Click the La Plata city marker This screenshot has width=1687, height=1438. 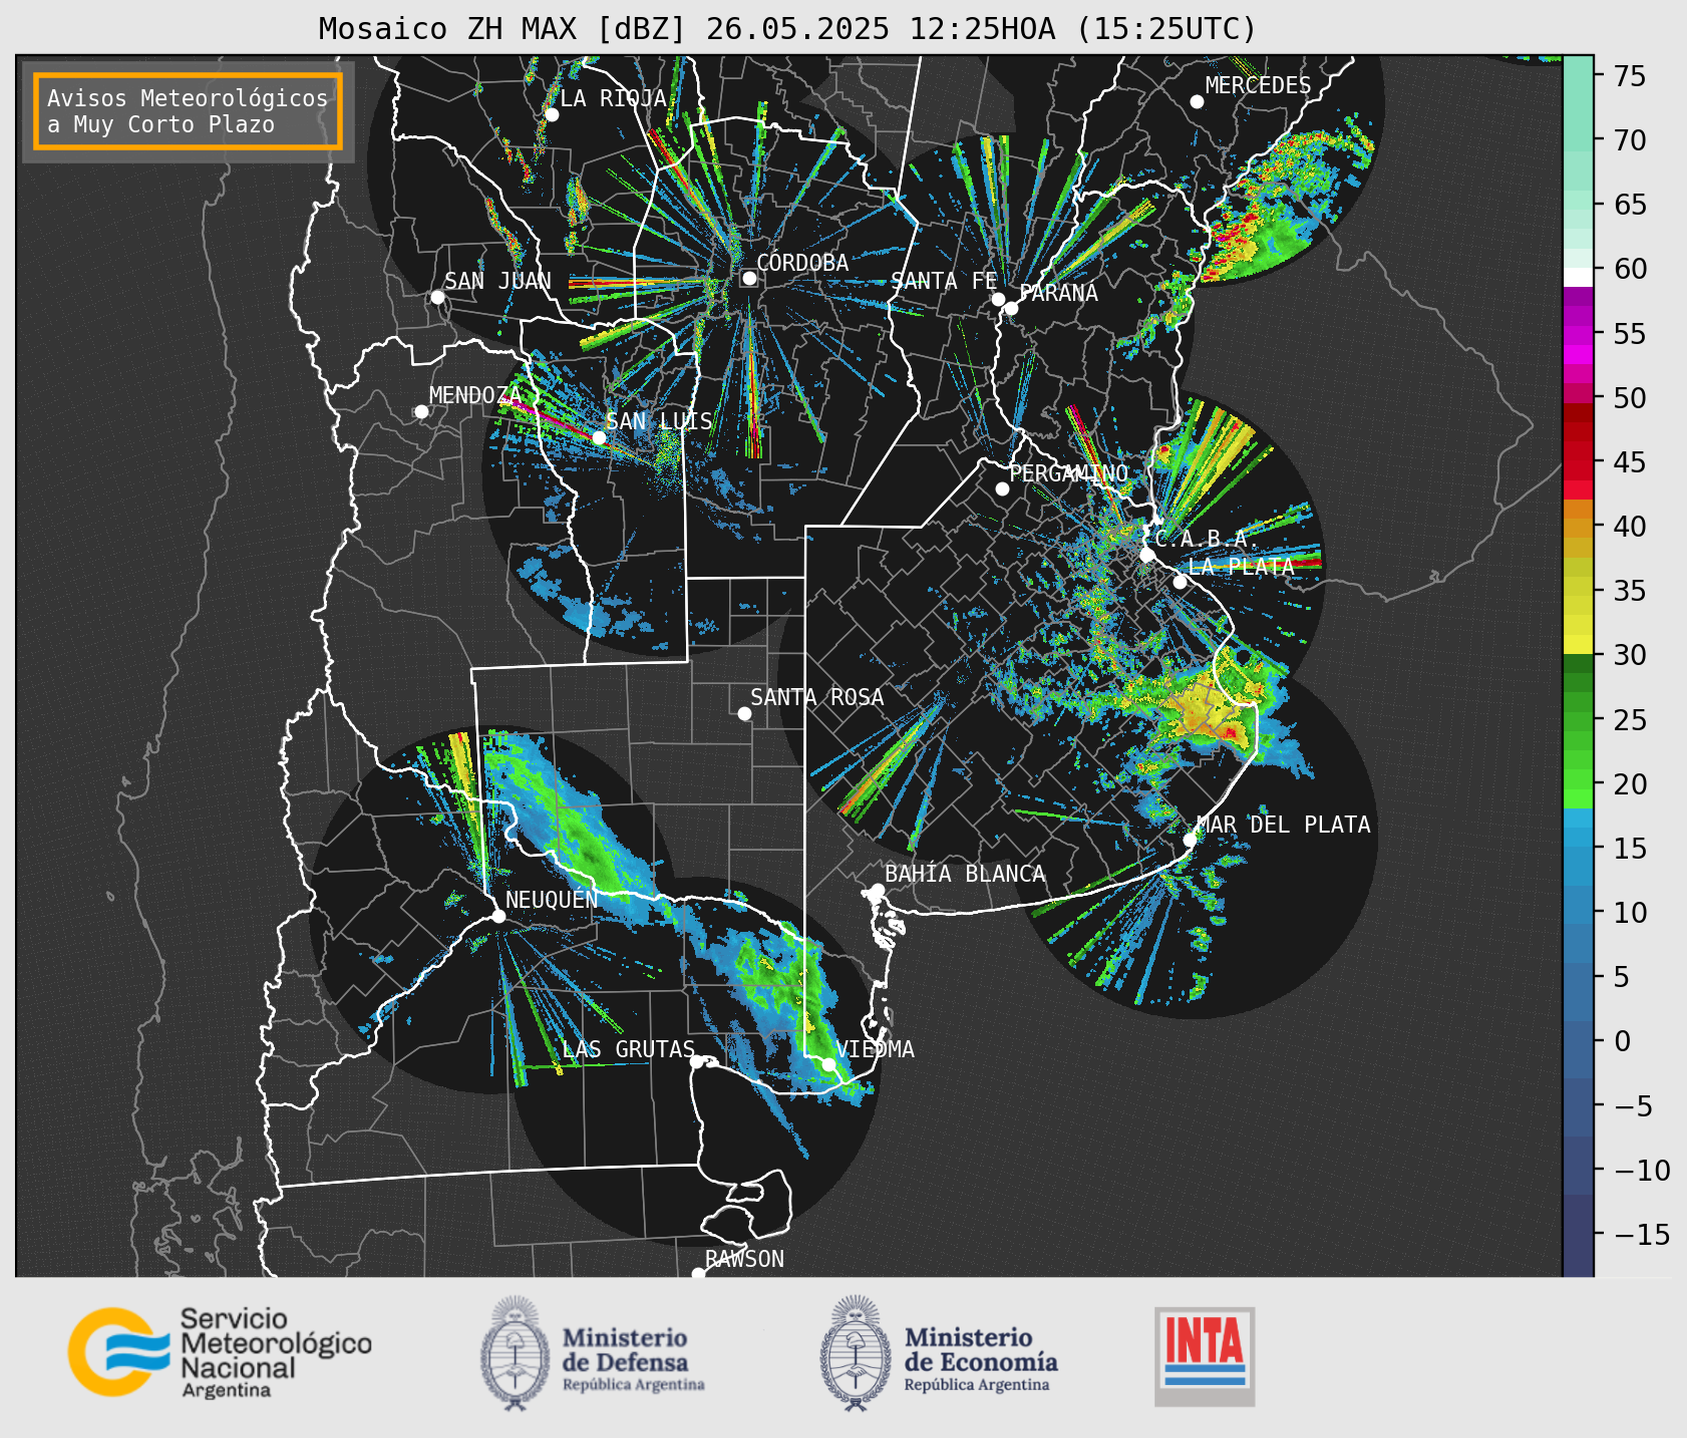click(x=1180, y=582)
